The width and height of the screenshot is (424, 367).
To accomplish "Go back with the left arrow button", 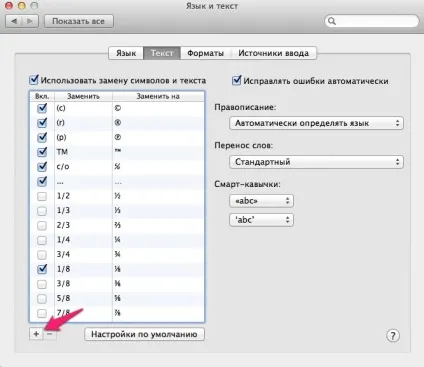I will (x=14, y=21).
